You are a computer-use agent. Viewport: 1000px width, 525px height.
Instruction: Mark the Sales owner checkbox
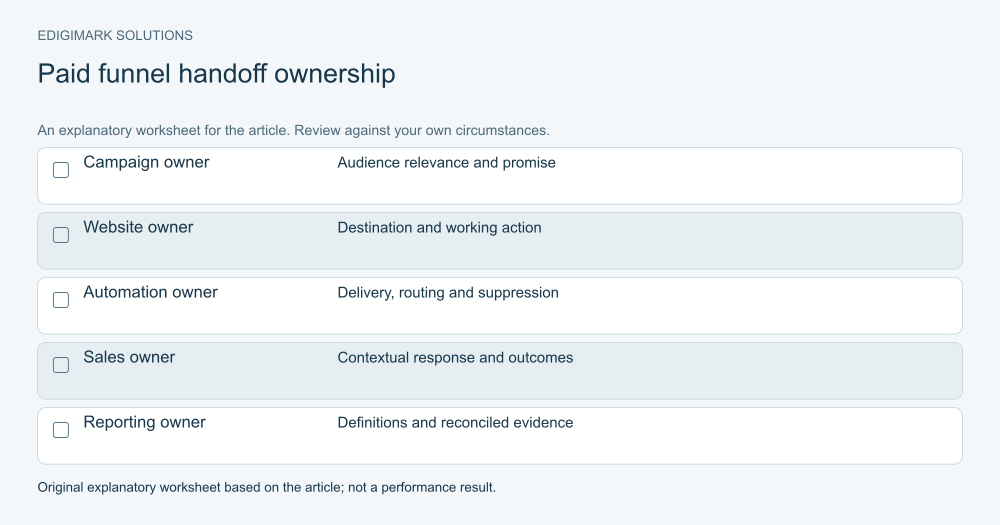tap(61, 365)
